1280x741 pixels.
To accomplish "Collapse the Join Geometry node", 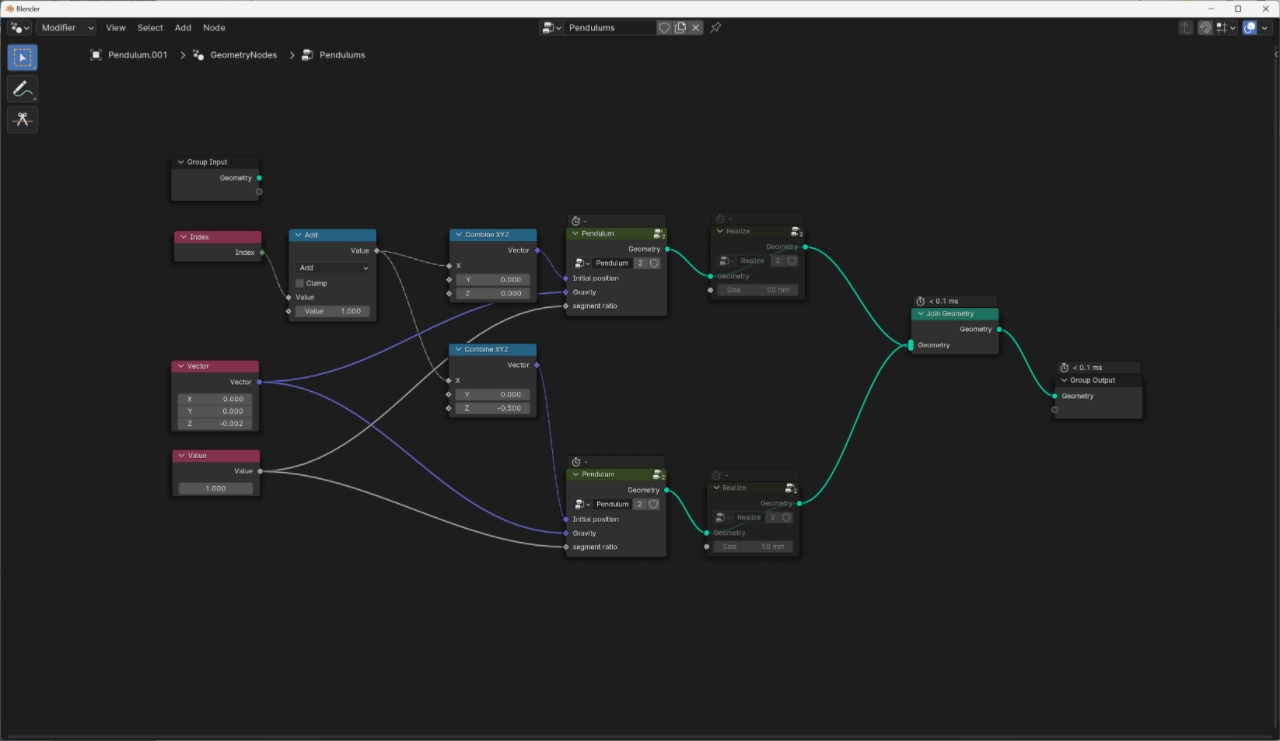I will pyautogui.click(x=921, y=314).
